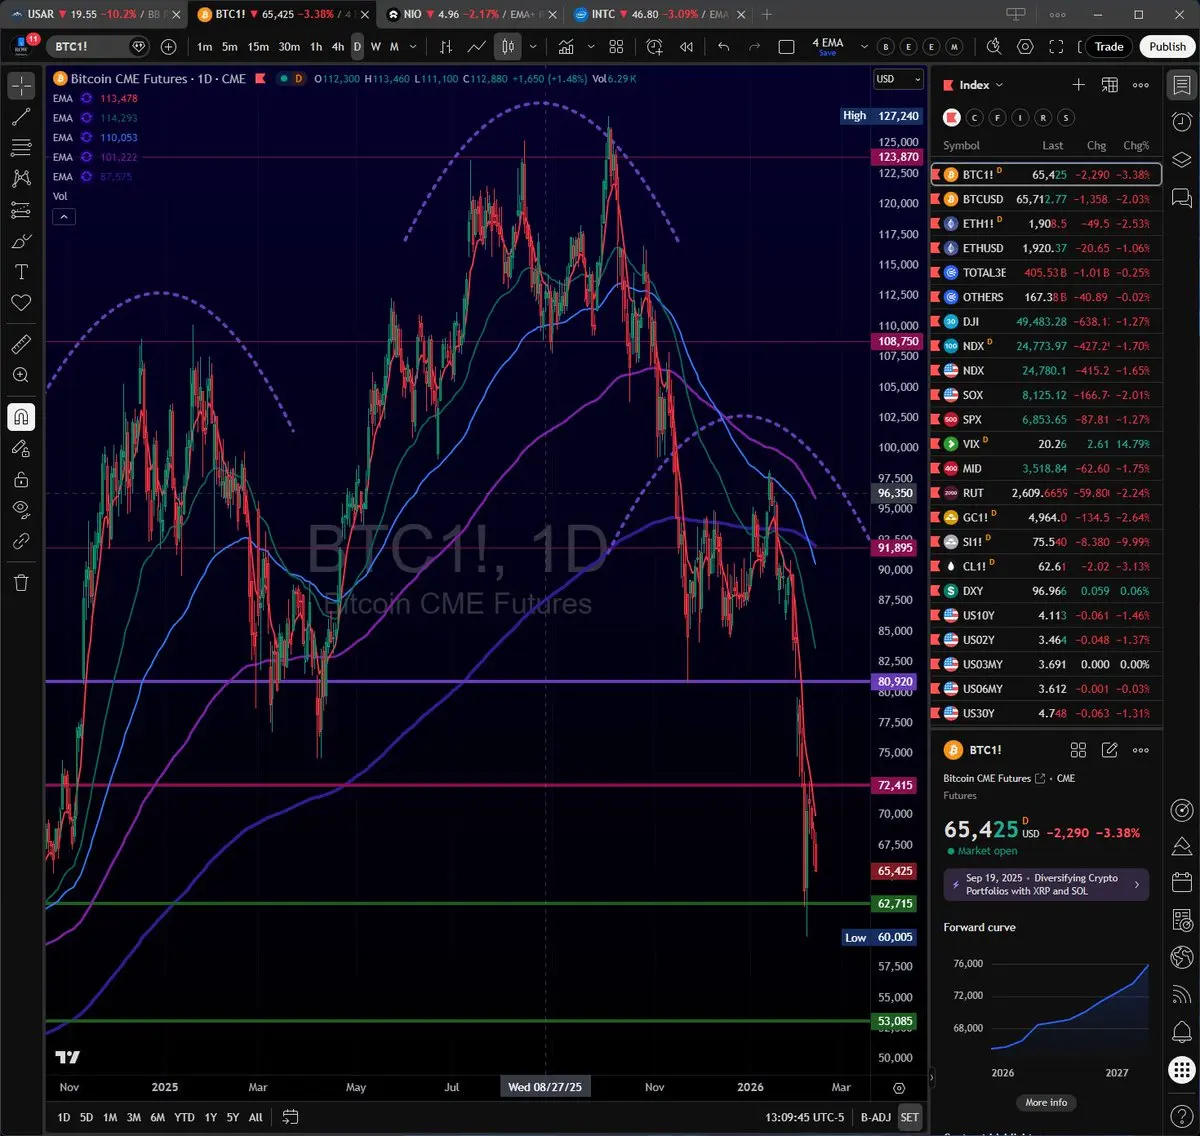
Task: Open chart settings hexagon icon
Action: pos(1025,47)
